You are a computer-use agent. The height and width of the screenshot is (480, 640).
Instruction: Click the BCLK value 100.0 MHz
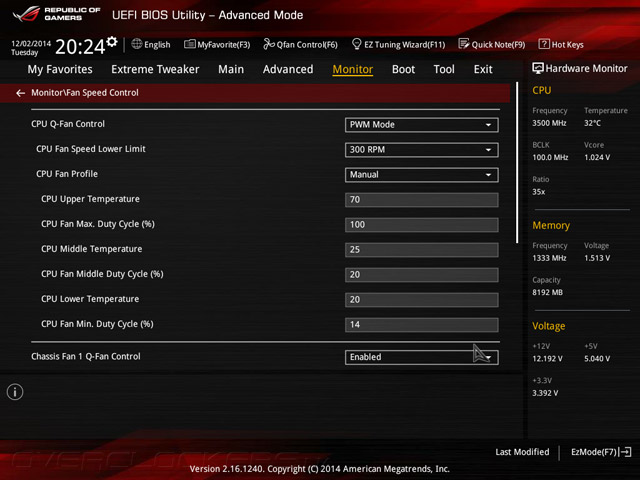tap(550, 158)
